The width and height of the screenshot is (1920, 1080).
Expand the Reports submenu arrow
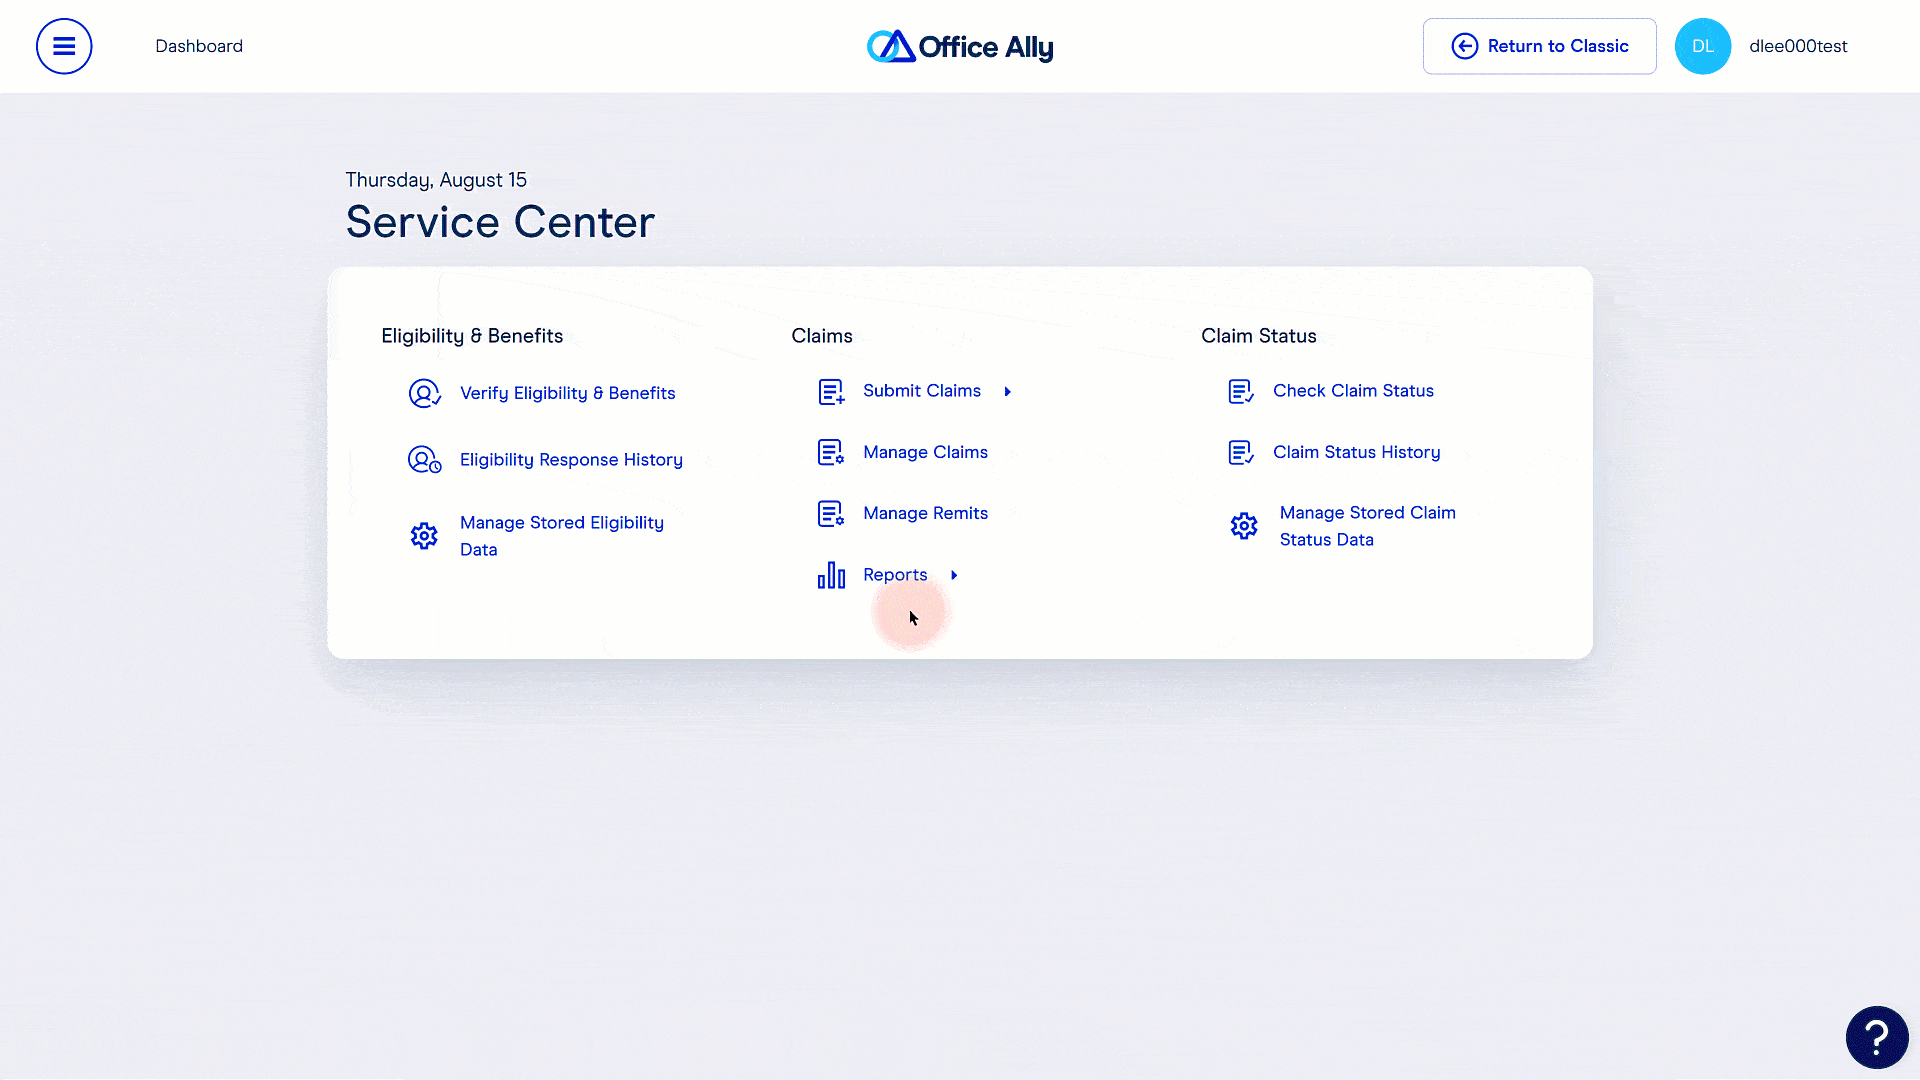click(x=954, y=575)
